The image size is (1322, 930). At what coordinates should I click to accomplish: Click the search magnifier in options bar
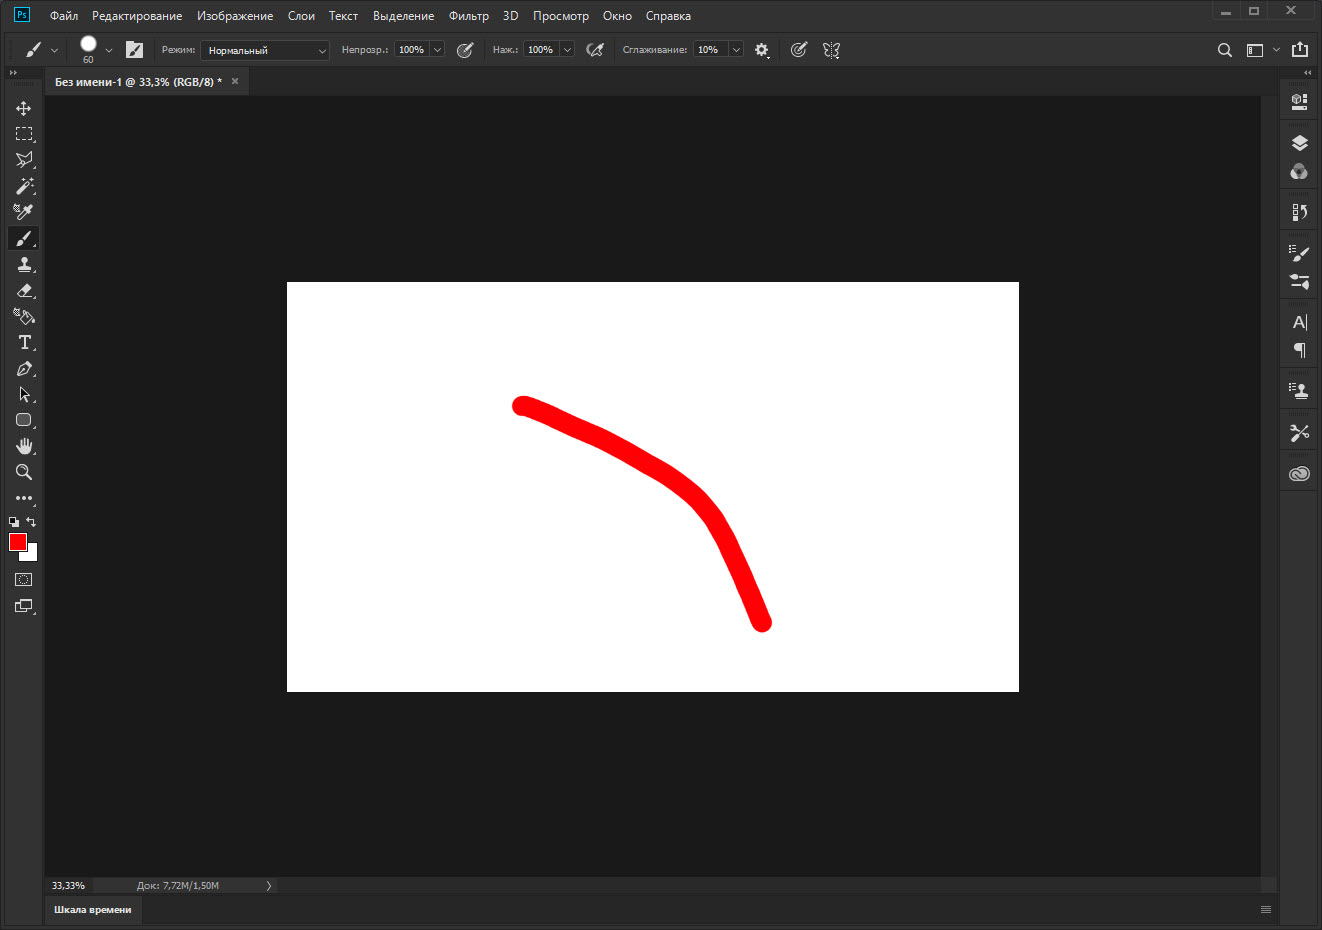1224,50
